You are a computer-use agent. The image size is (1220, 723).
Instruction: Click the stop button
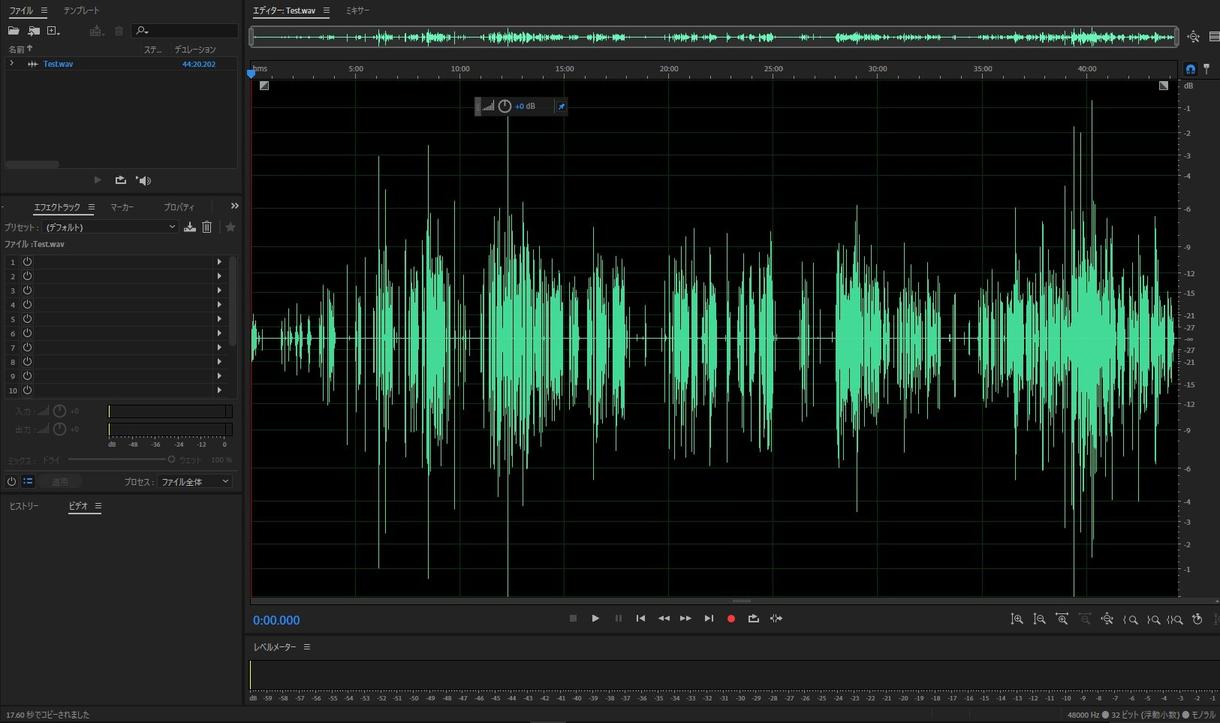point(573,618)
